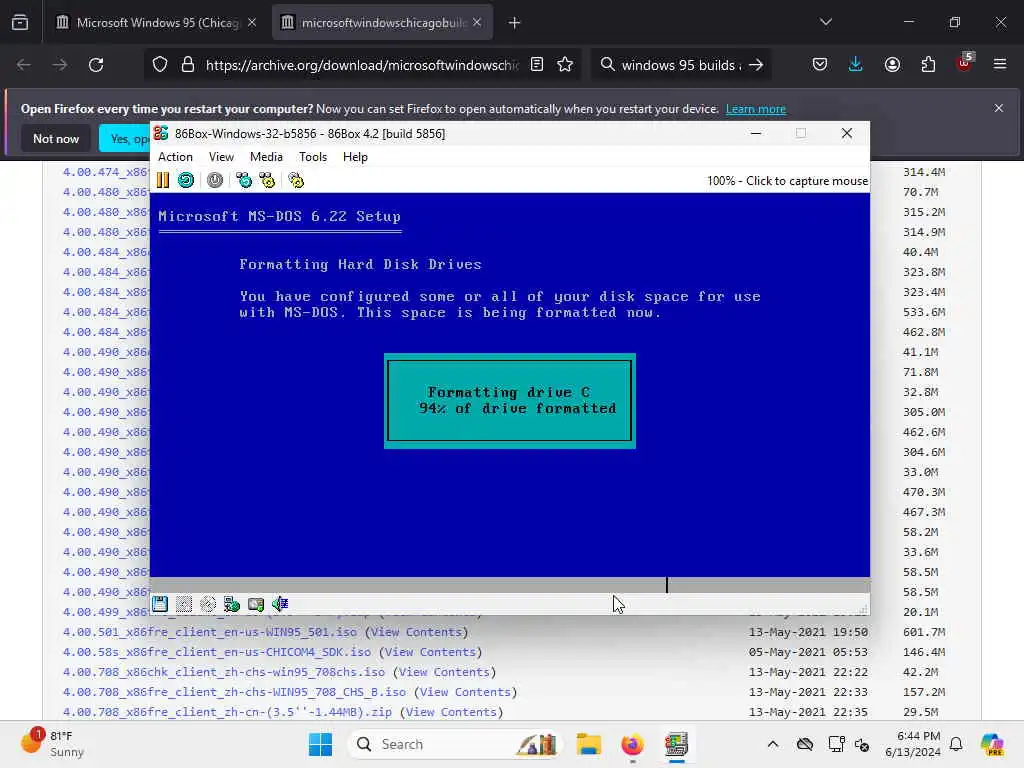
Task: Click the Firefox back arrow
Action: (24, 65)
